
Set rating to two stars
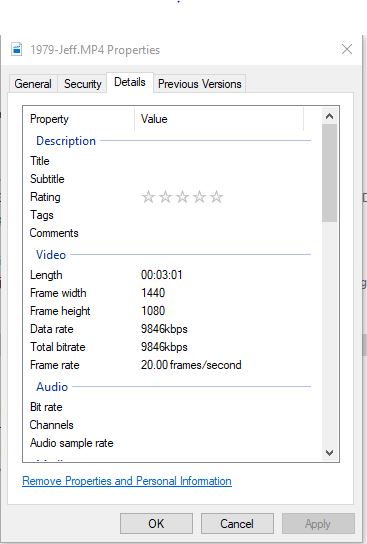165,197
